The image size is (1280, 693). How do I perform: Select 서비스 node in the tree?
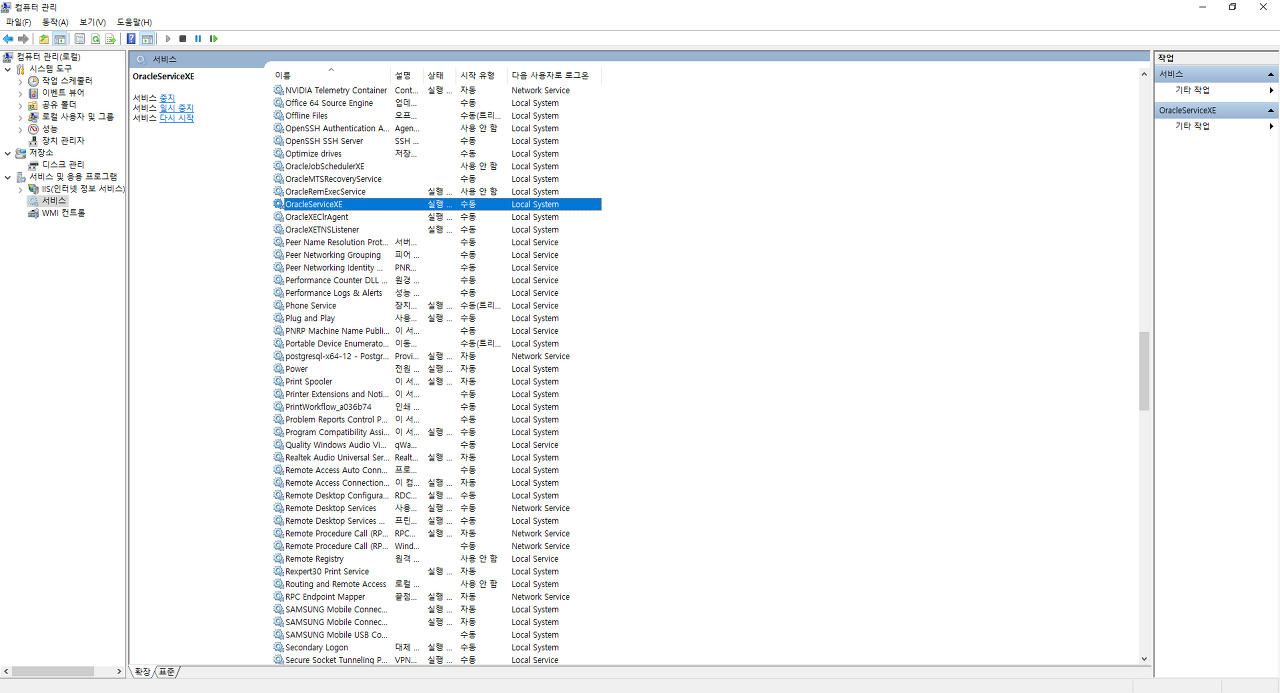tap(54, 201)
